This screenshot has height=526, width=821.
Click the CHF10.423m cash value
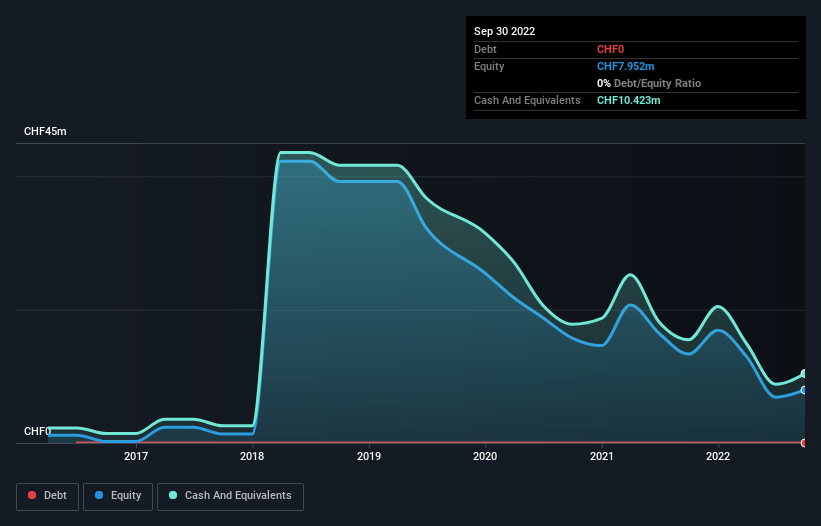628,100
